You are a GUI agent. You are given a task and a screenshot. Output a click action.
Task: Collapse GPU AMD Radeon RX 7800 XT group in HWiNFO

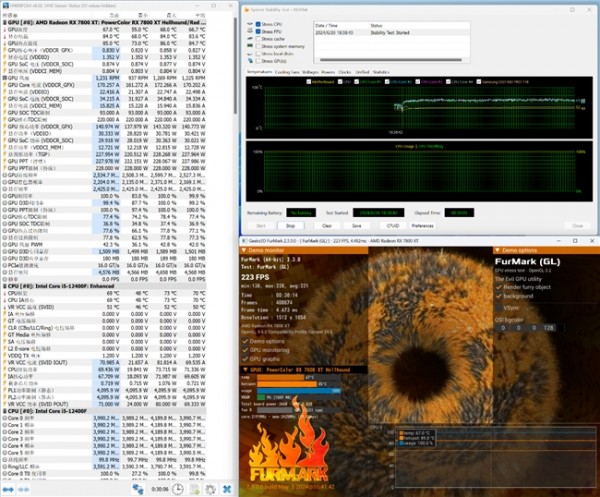click(5, 23)
